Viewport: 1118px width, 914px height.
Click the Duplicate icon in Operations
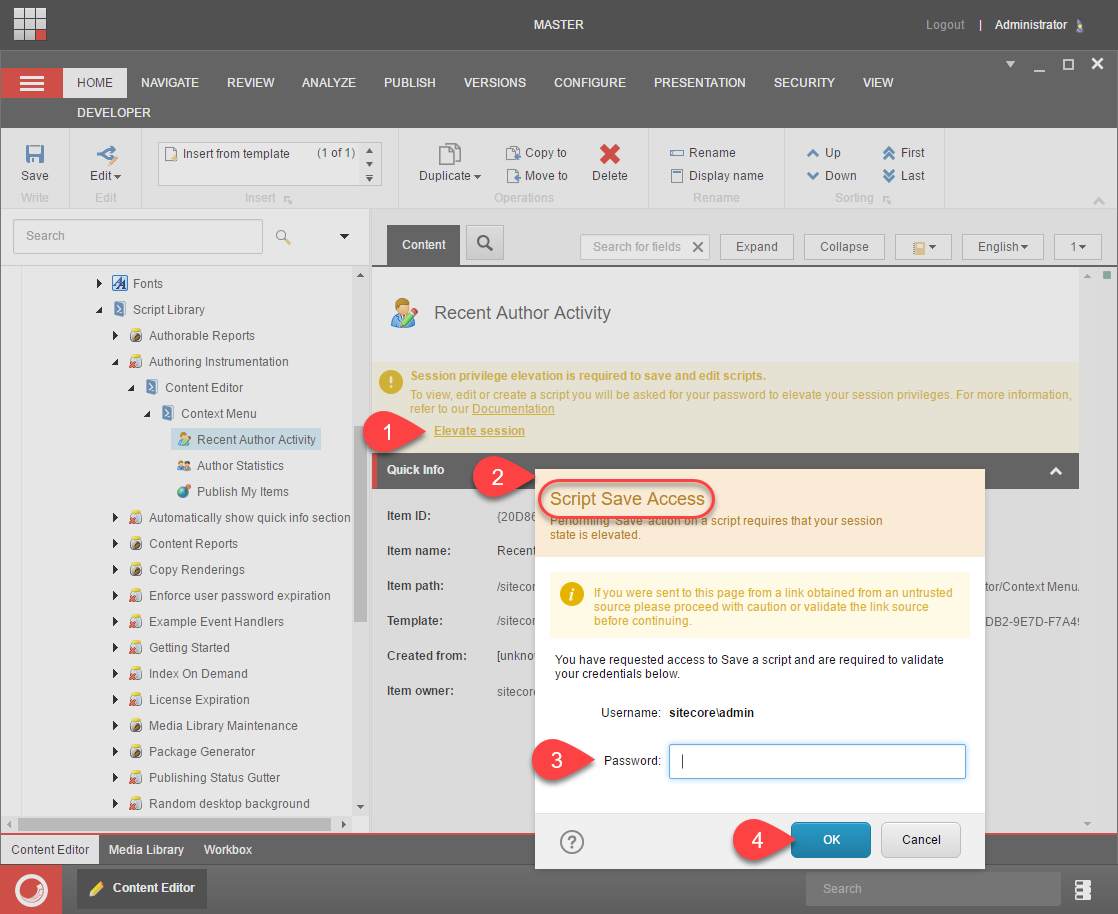pos(449,154)
